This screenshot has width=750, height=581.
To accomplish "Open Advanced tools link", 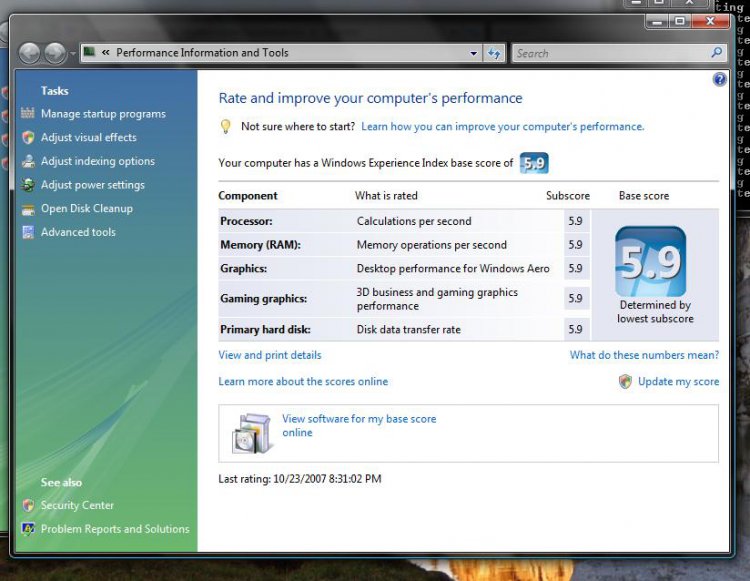I will [78, 232].
